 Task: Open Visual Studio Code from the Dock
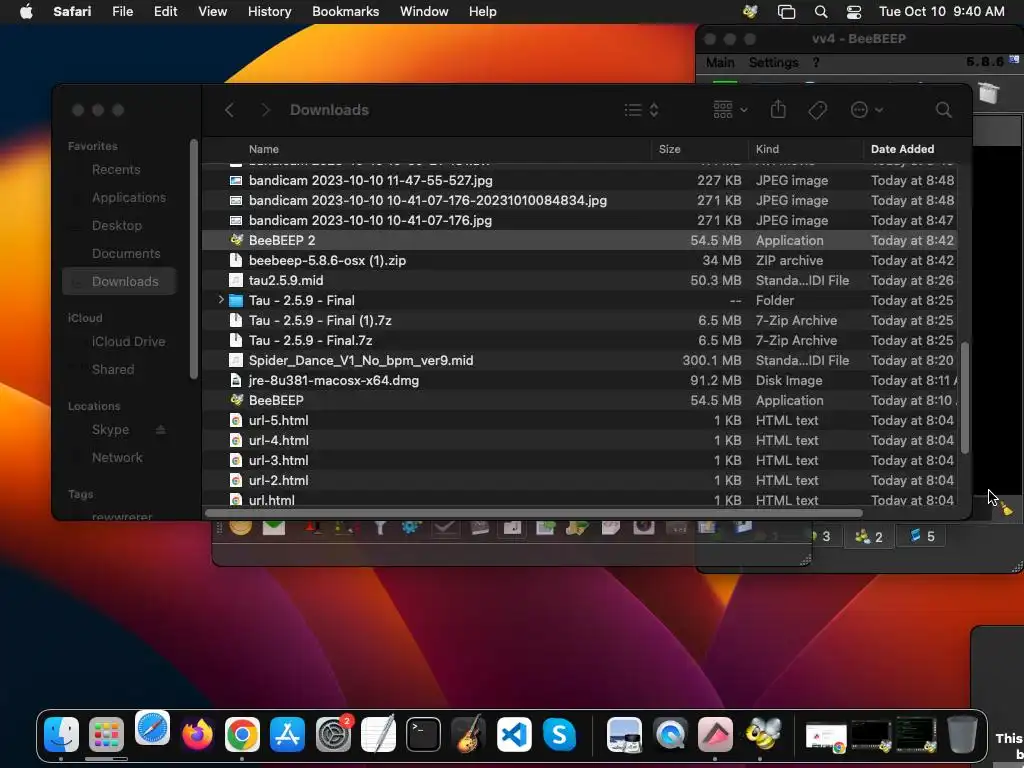pos(514,735)
